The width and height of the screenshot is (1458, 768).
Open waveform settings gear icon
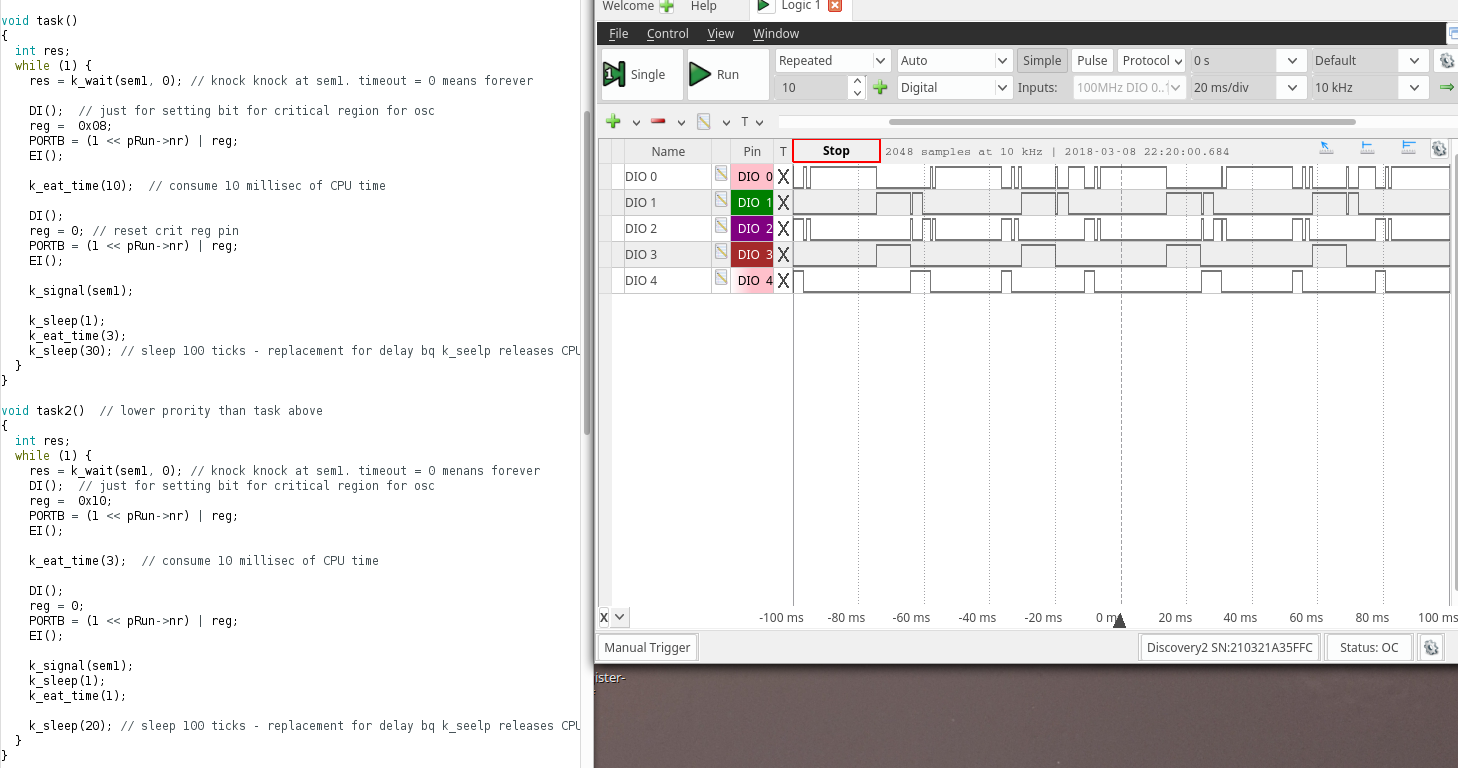[1439, 149]
